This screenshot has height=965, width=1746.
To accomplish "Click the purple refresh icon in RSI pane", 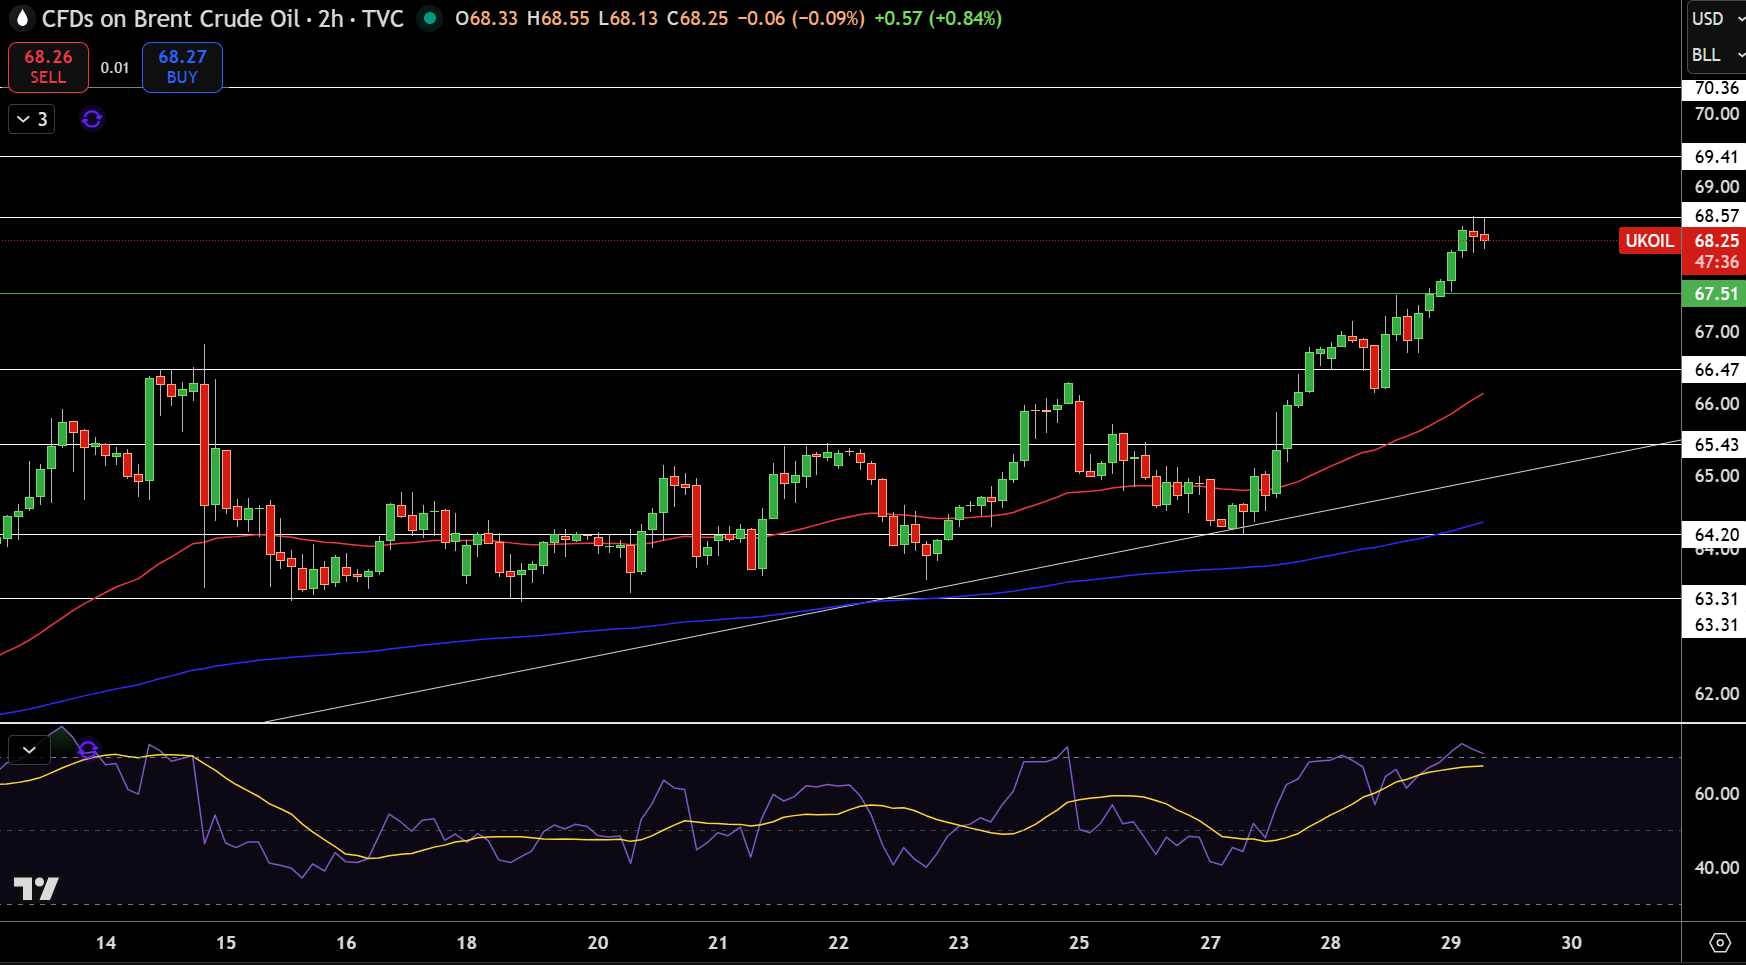I will [x=88, y=749].
